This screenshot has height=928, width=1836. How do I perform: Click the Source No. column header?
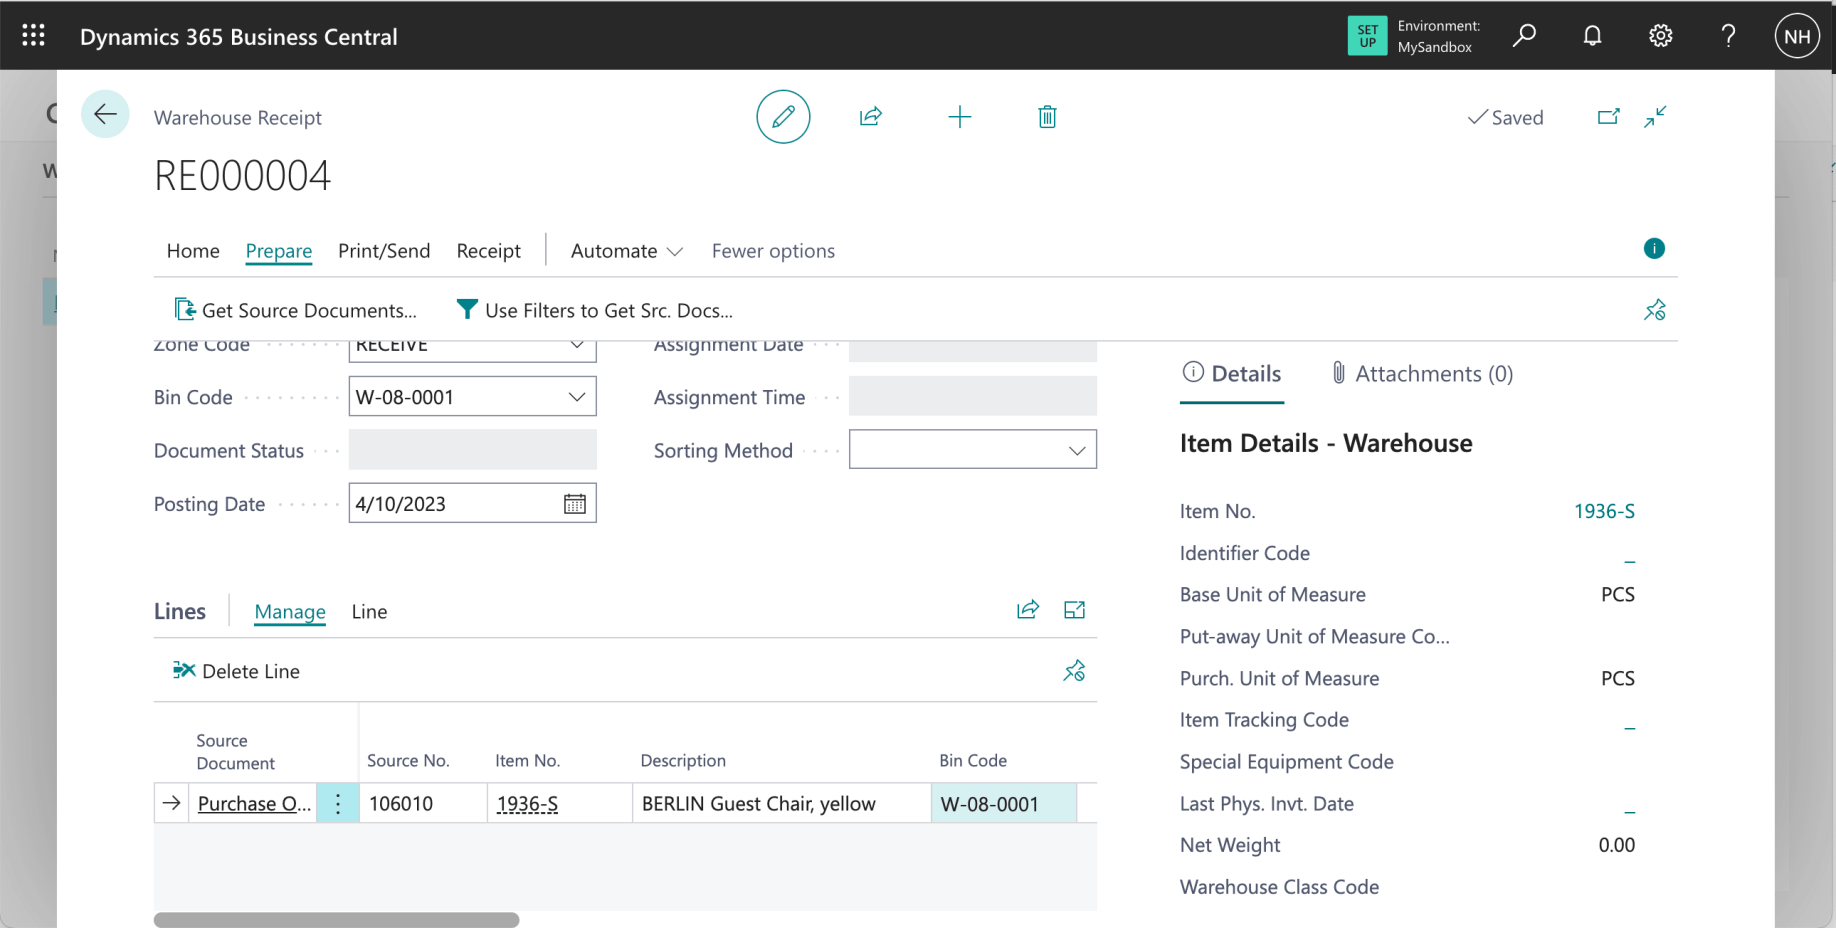pos(408,761)
